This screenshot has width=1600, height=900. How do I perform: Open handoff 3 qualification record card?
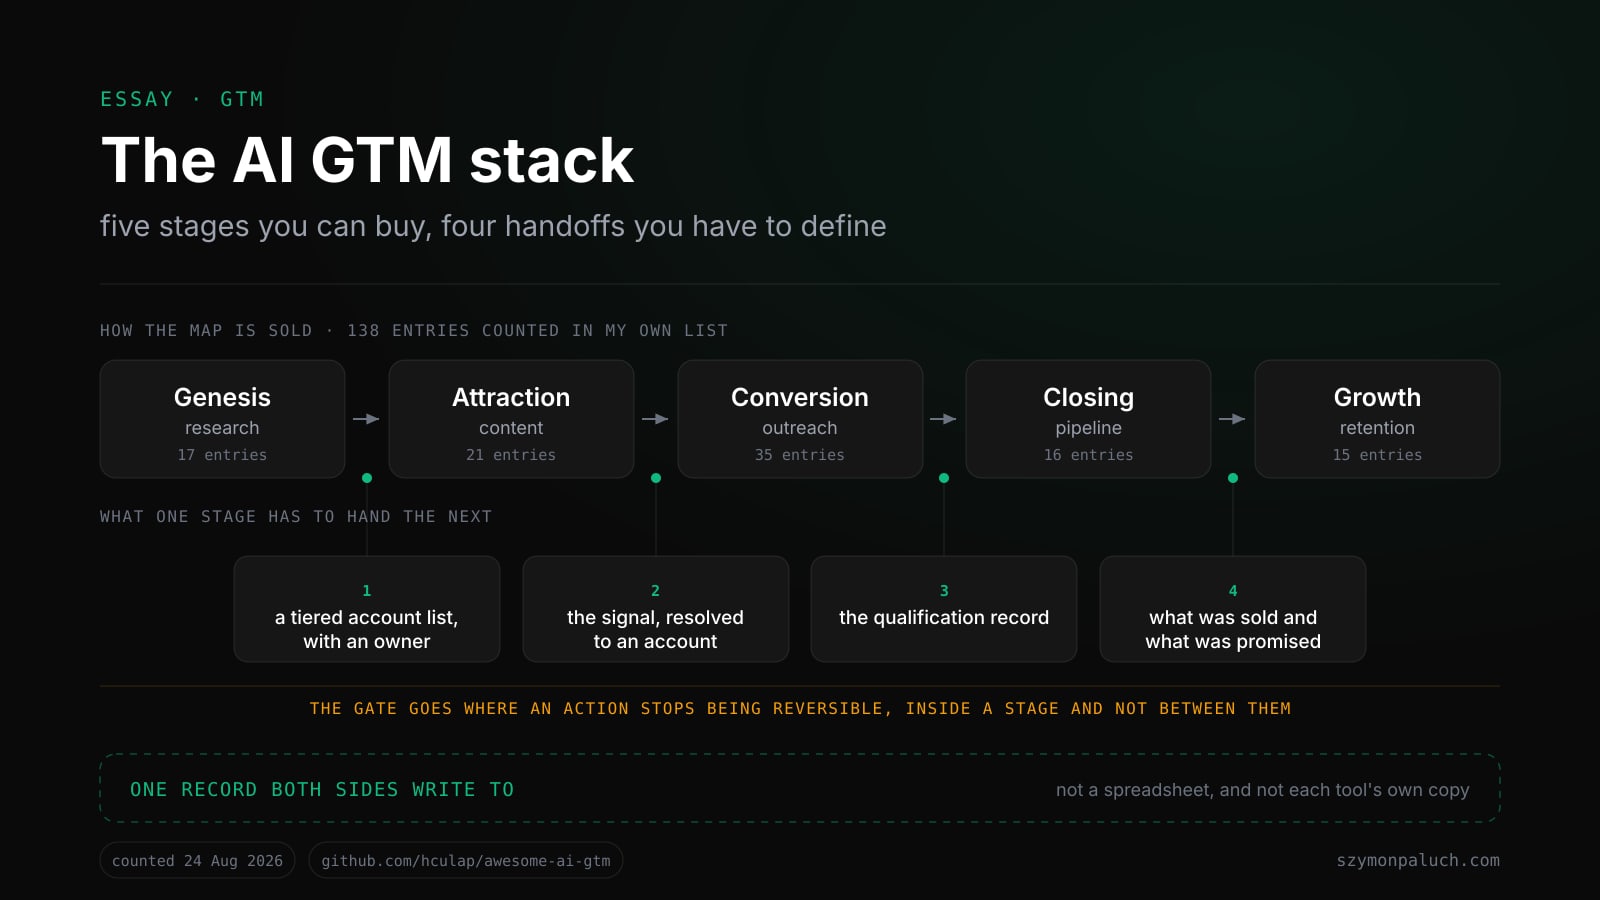[x=944, y=609]
